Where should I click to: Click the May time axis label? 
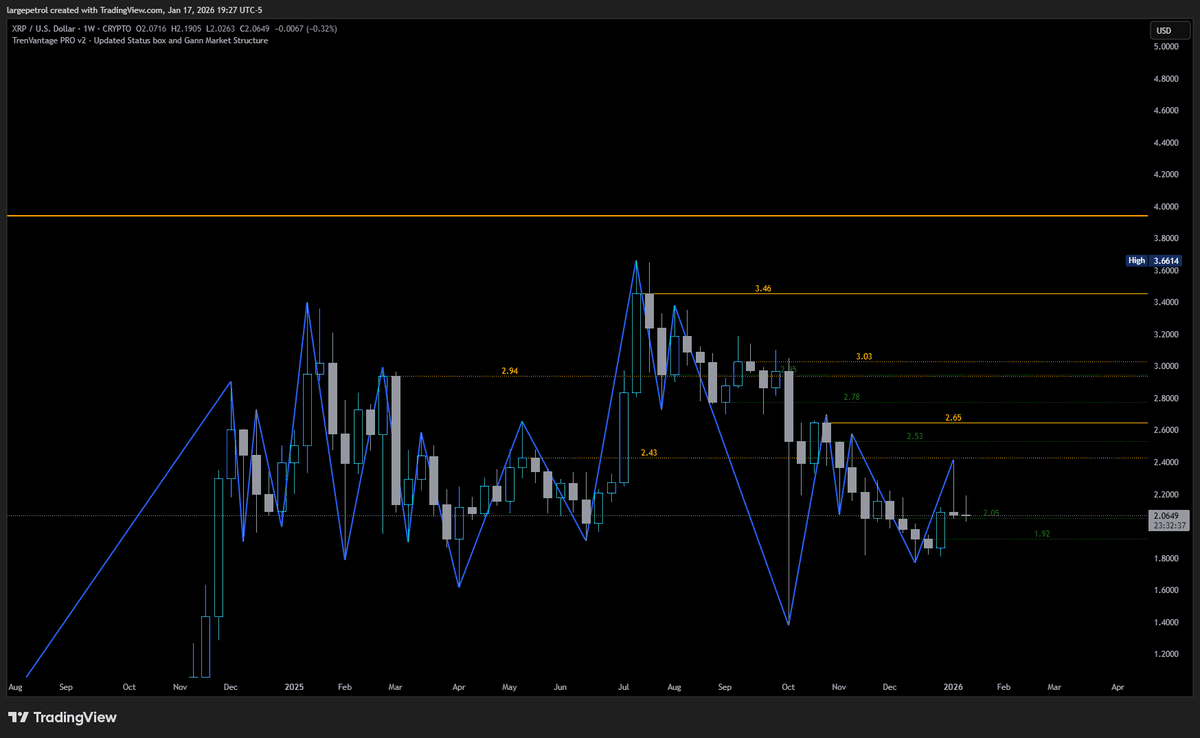(x=509, y=688)
